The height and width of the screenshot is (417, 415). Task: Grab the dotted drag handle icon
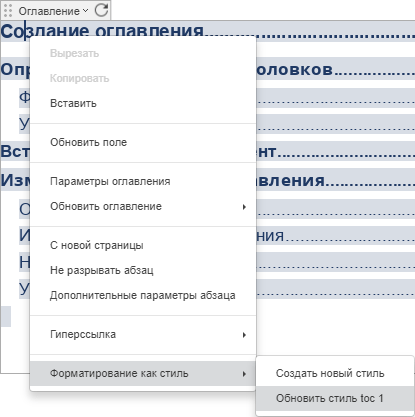click(8, 11)
